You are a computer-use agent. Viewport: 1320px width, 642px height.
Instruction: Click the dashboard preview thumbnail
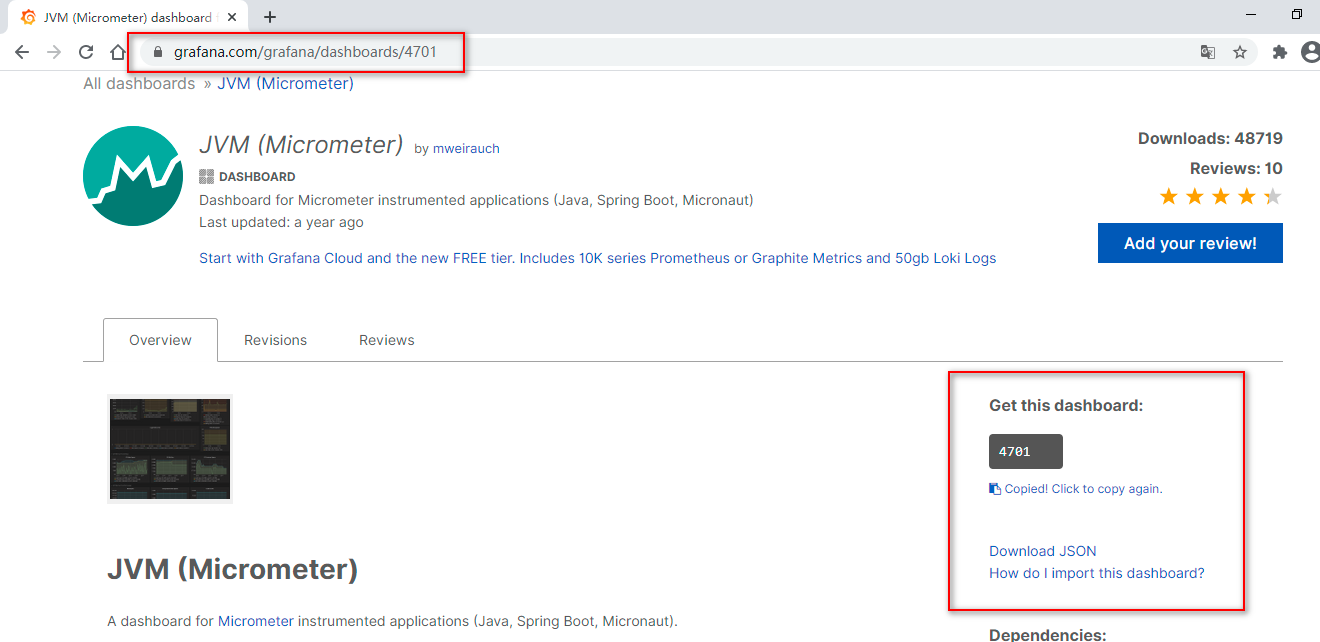pos(169,448)
